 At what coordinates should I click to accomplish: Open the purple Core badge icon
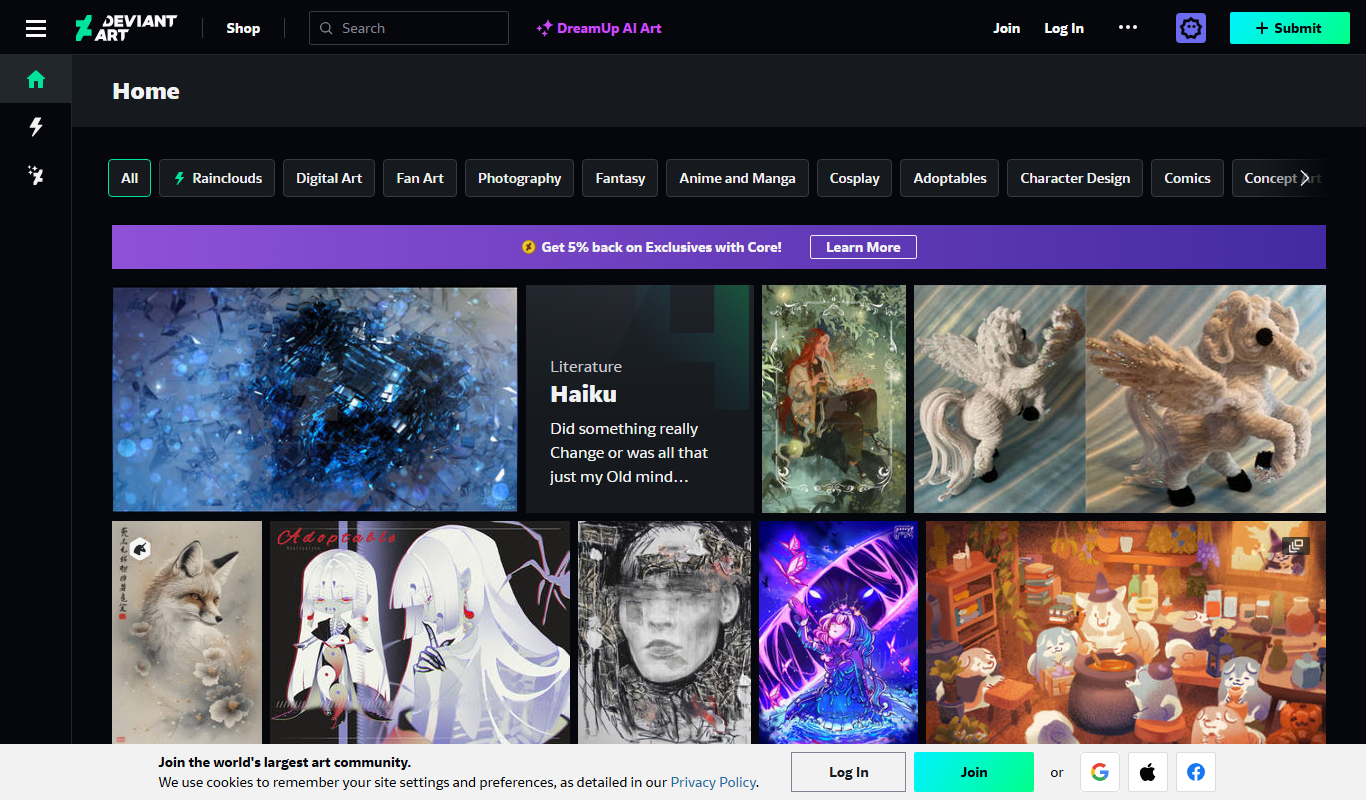coord(1190,28)
